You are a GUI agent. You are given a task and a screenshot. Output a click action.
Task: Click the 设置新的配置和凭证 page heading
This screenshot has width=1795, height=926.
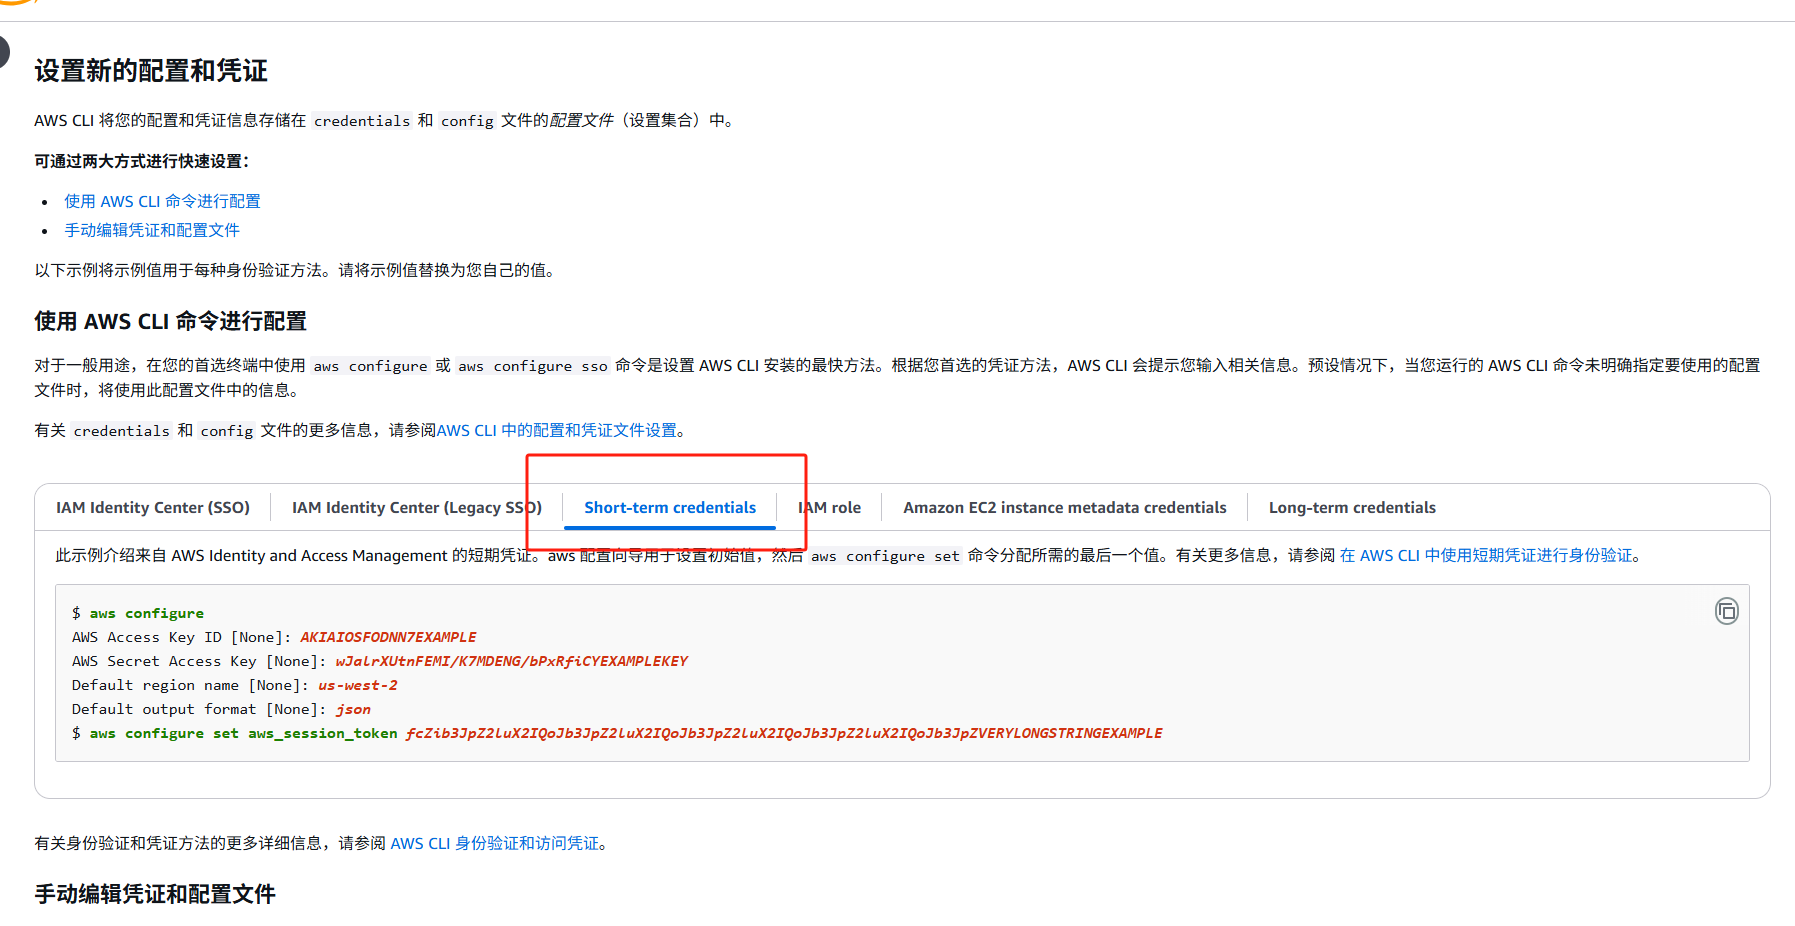point(151,71)
